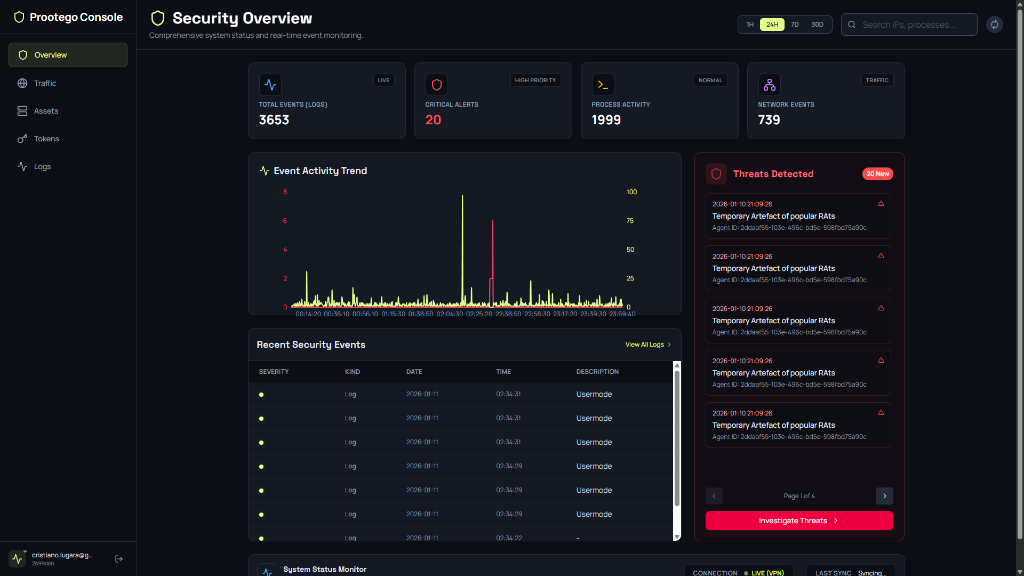Click the previous page chevron in threats panel
Image resolution: width=1024 pixels, height=576 pixels.
(714, 496)
